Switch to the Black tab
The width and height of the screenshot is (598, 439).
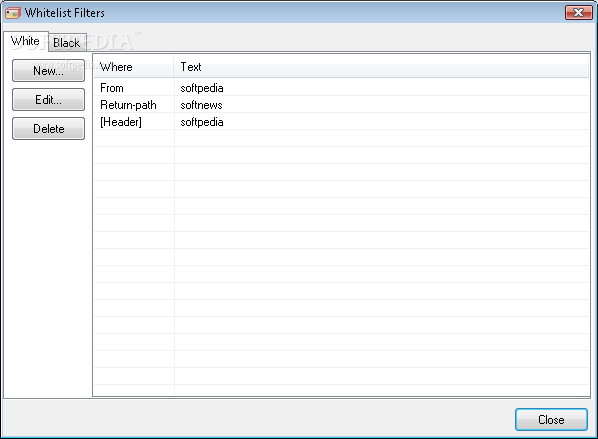(67, 43)
